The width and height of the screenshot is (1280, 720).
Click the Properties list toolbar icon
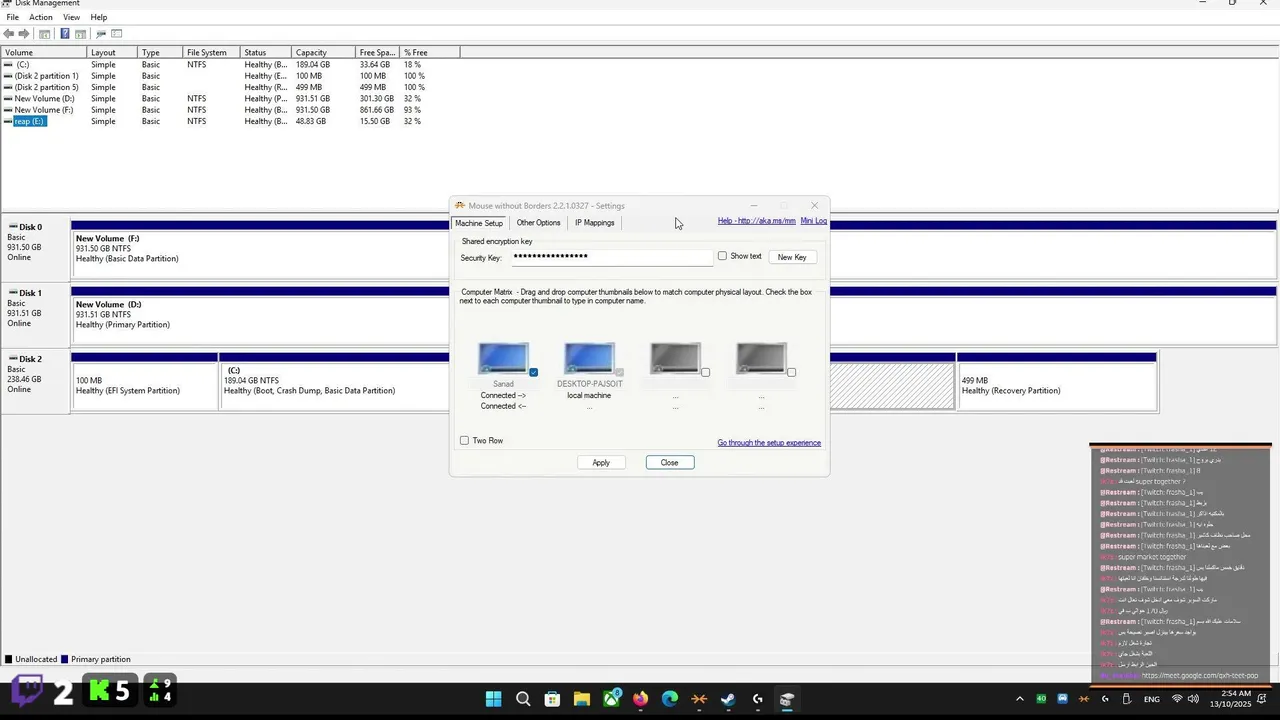(x=117, y=34)
